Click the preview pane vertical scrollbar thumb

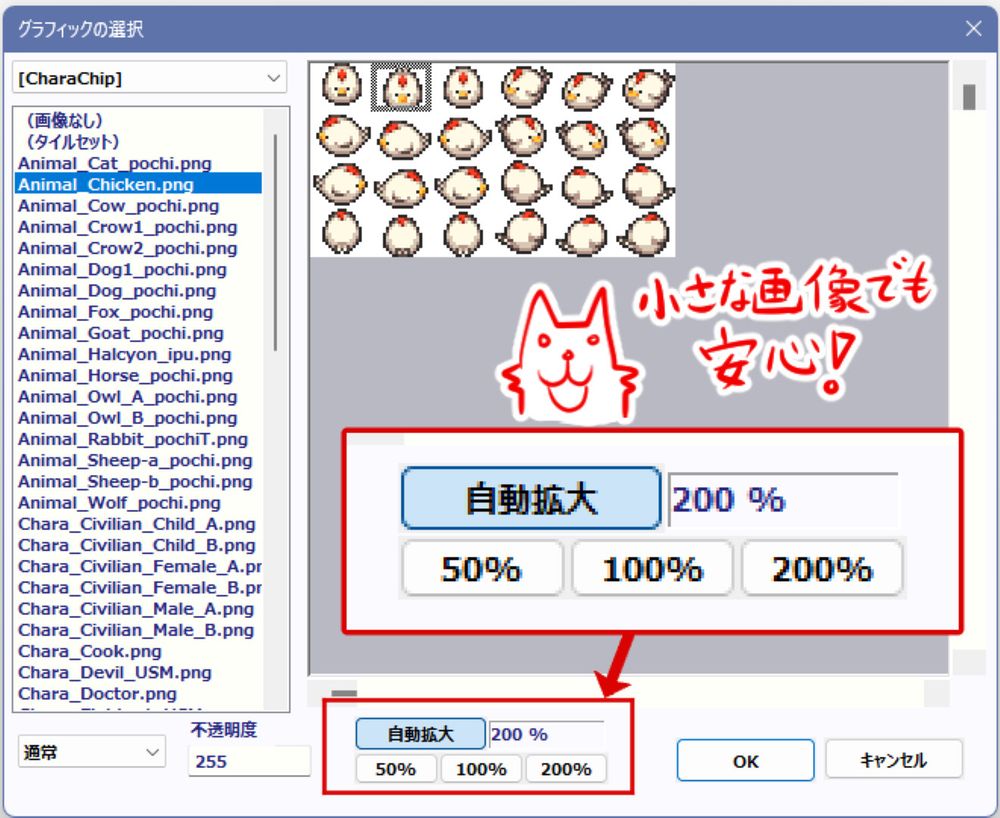[969, 97]
